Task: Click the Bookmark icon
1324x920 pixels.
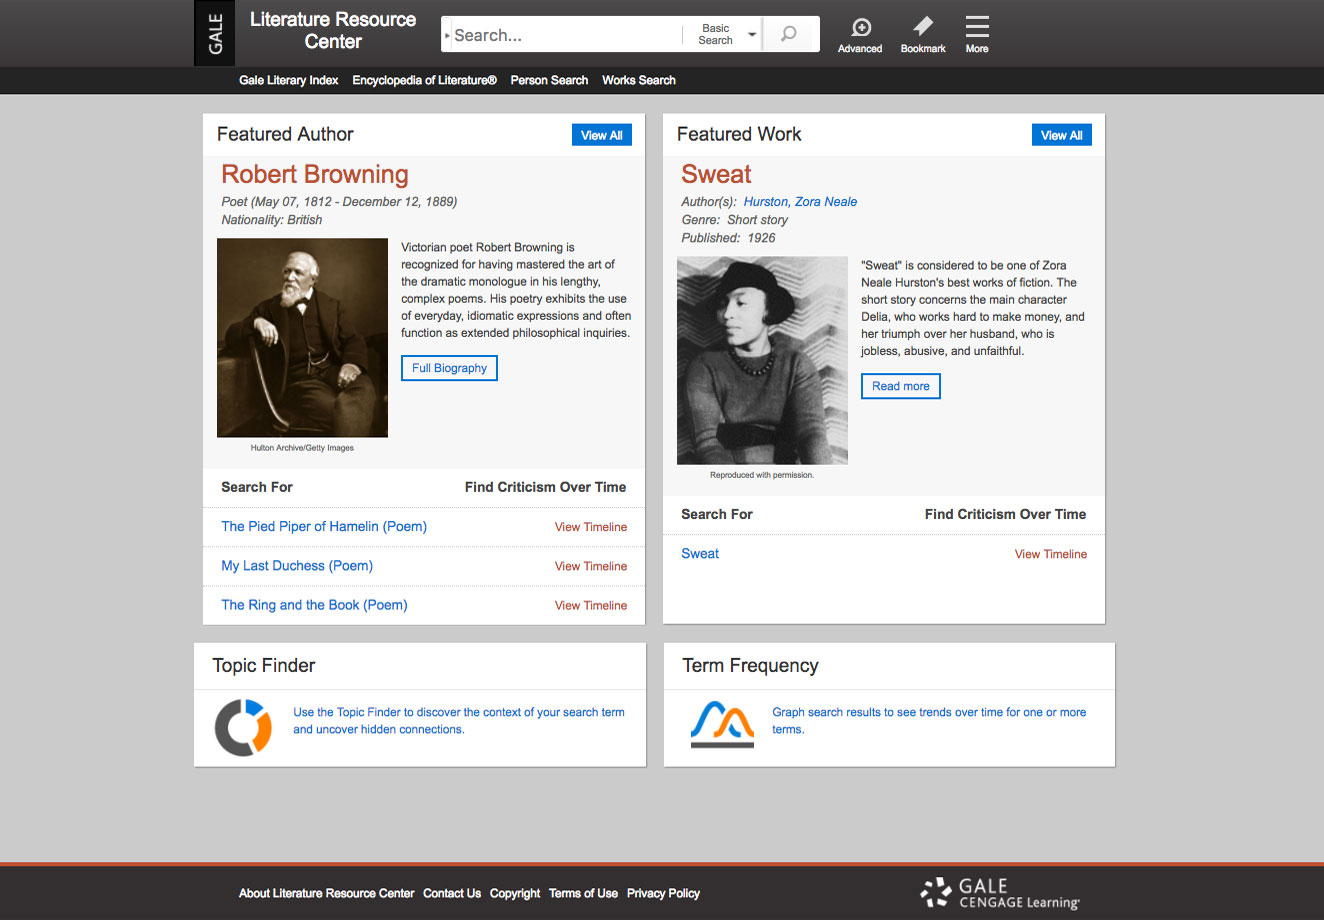Action: [923, 35]
